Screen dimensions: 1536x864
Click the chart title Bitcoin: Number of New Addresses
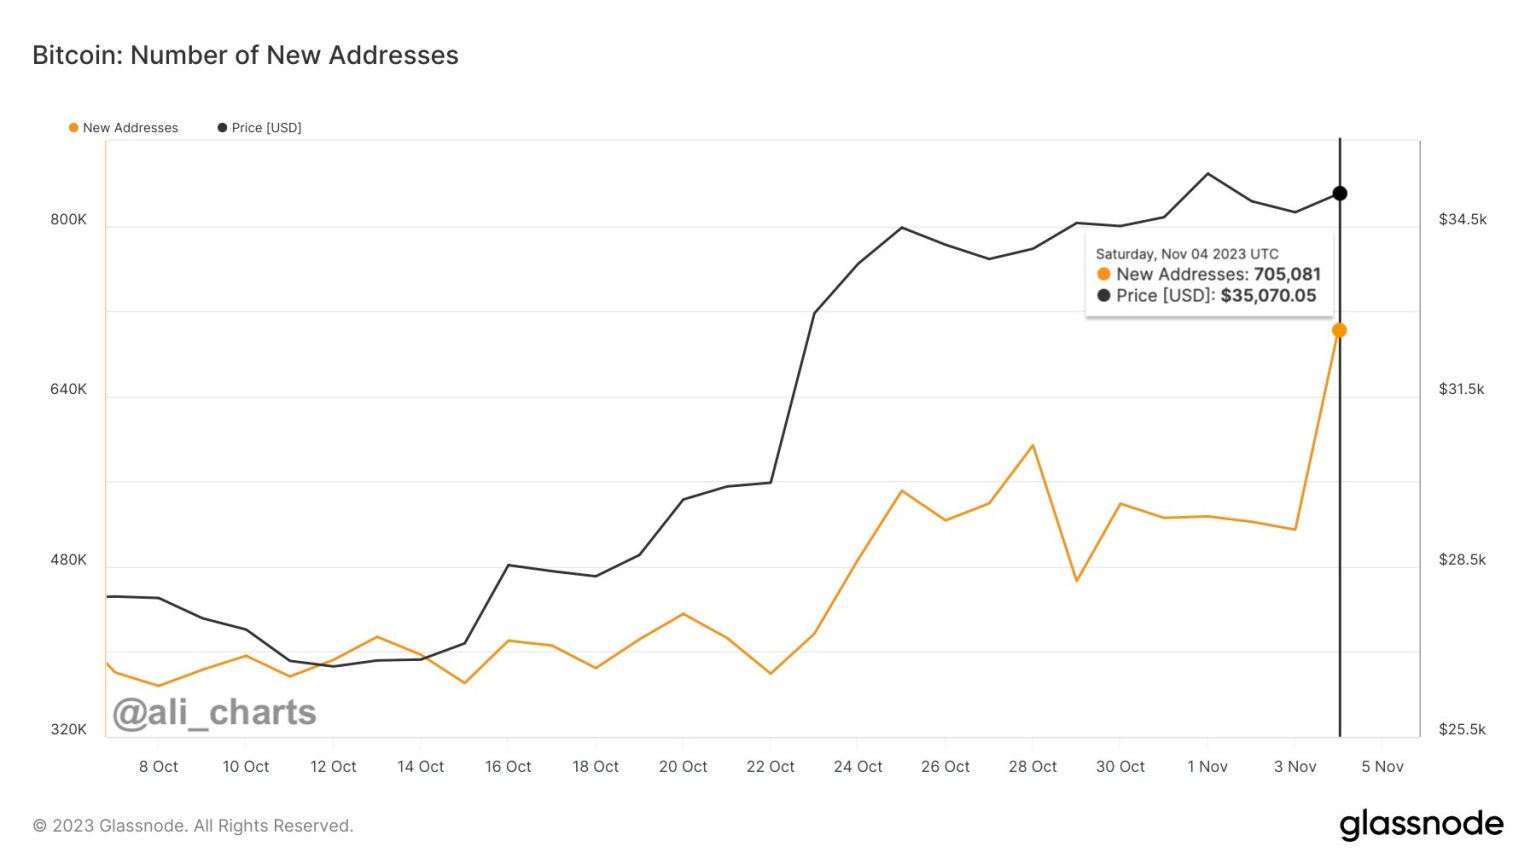[x=245, y=55]
